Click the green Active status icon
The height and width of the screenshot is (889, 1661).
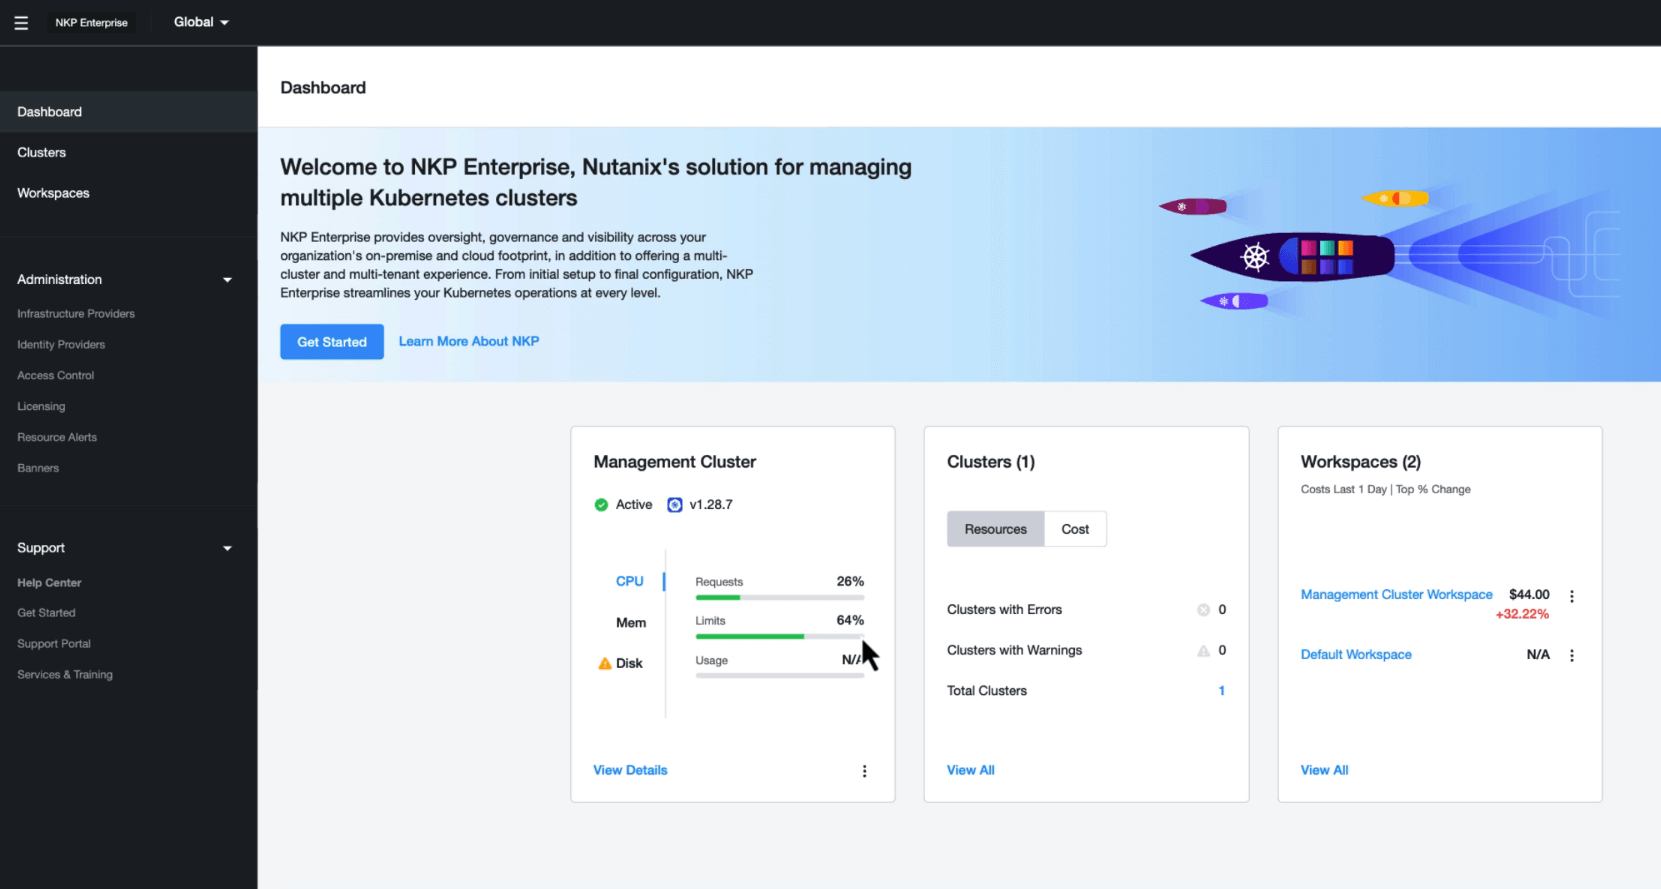601,505
